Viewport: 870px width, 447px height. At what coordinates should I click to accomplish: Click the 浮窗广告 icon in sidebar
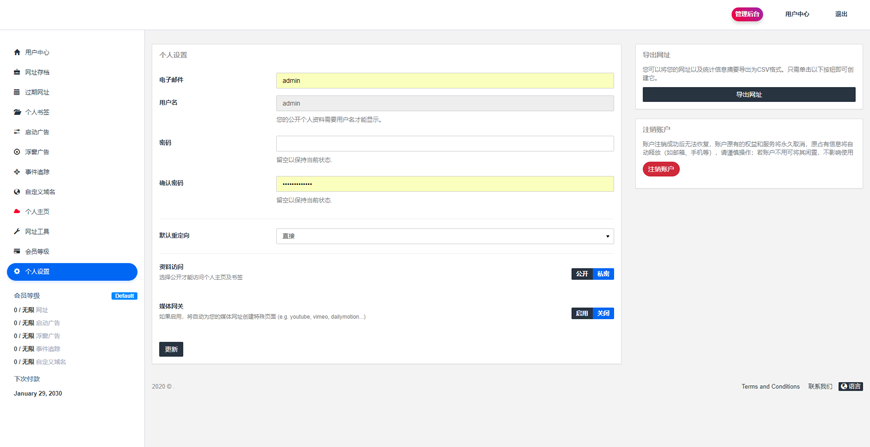pyautogui.click(x=17, y=152)
